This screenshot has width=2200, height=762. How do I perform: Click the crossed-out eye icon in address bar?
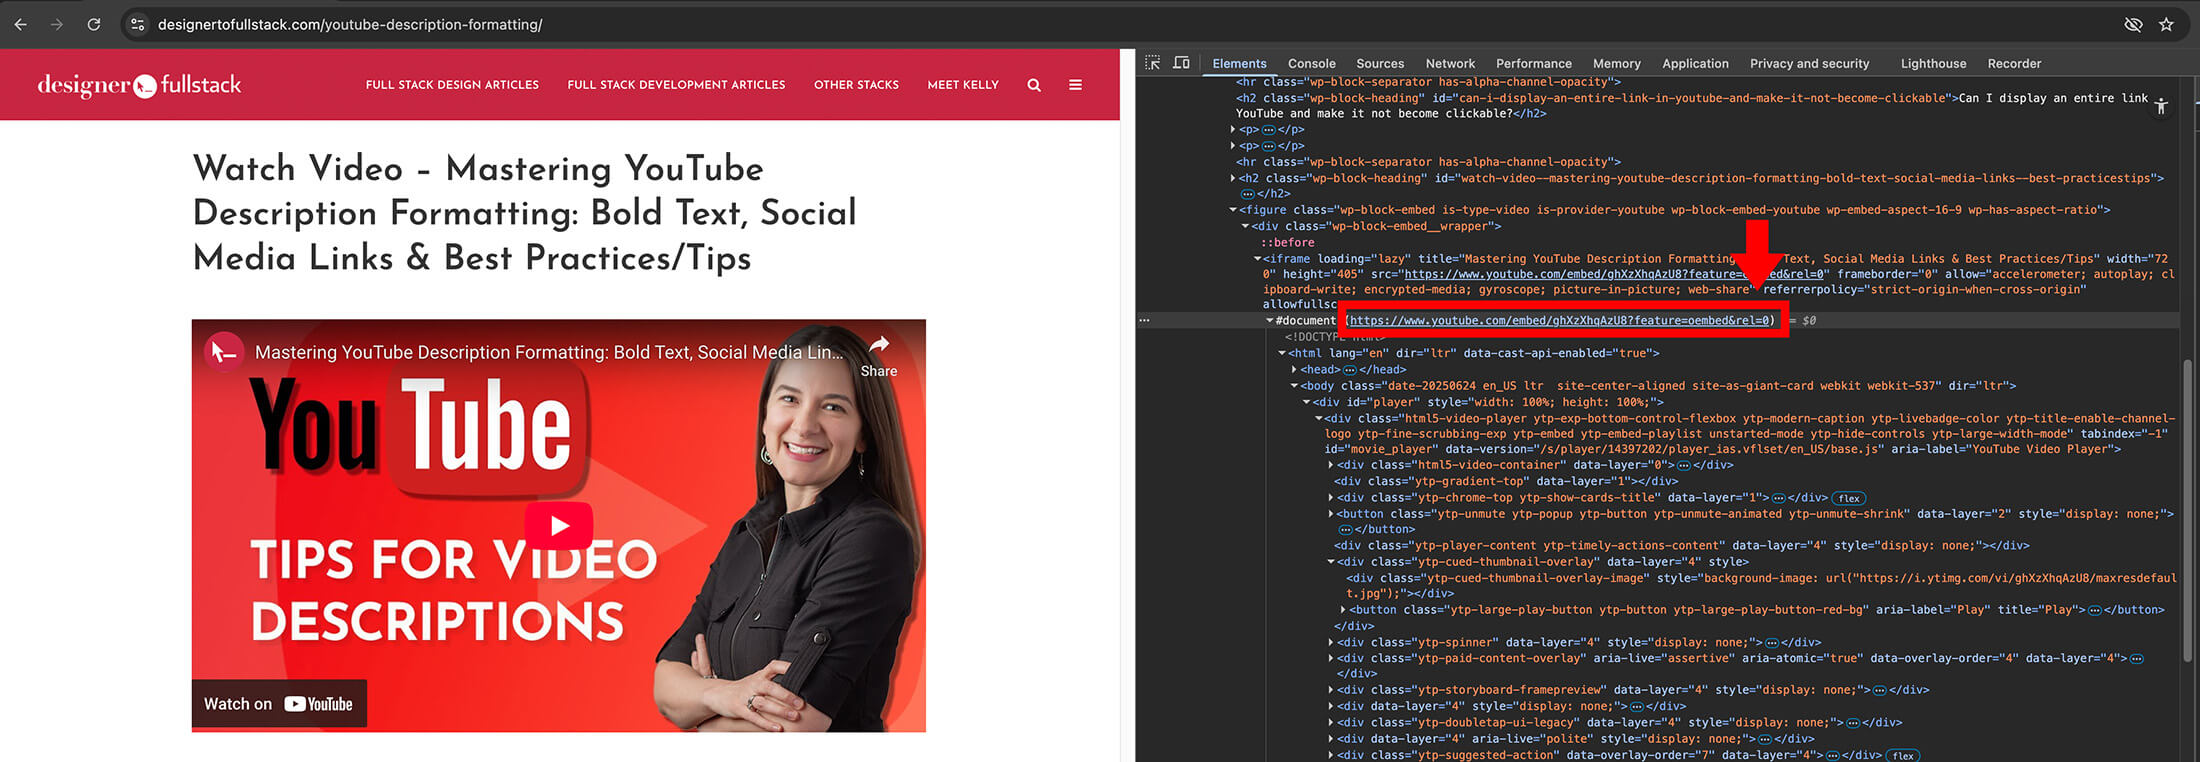[x=2133, y=24]
